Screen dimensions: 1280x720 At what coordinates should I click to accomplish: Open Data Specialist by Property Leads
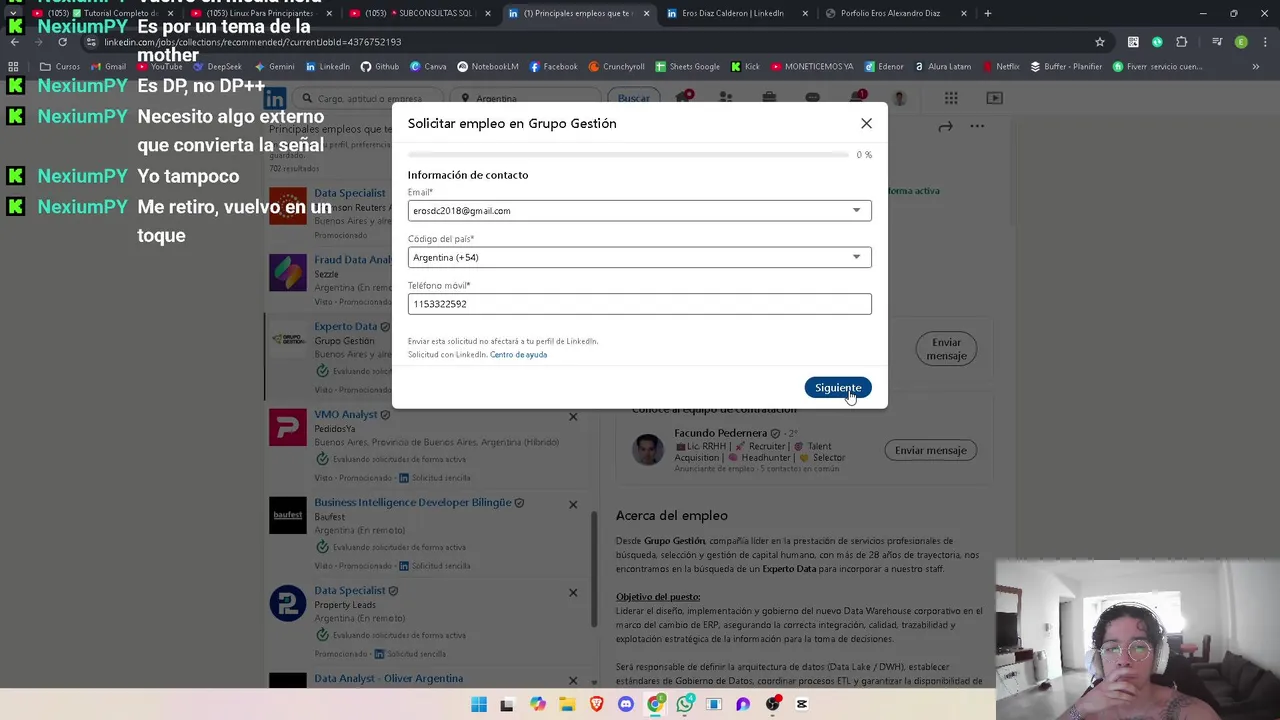(x=349, y=590)
